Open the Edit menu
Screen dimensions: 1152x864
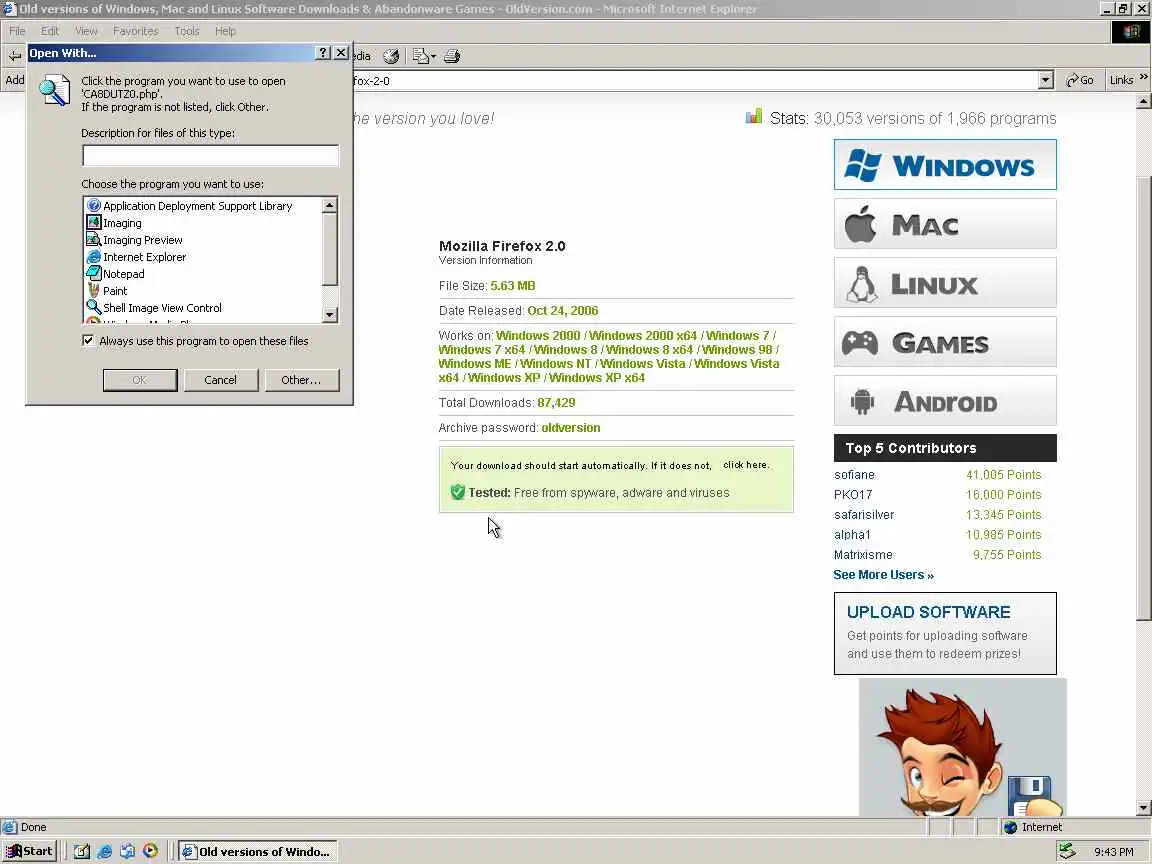(49, 31)
